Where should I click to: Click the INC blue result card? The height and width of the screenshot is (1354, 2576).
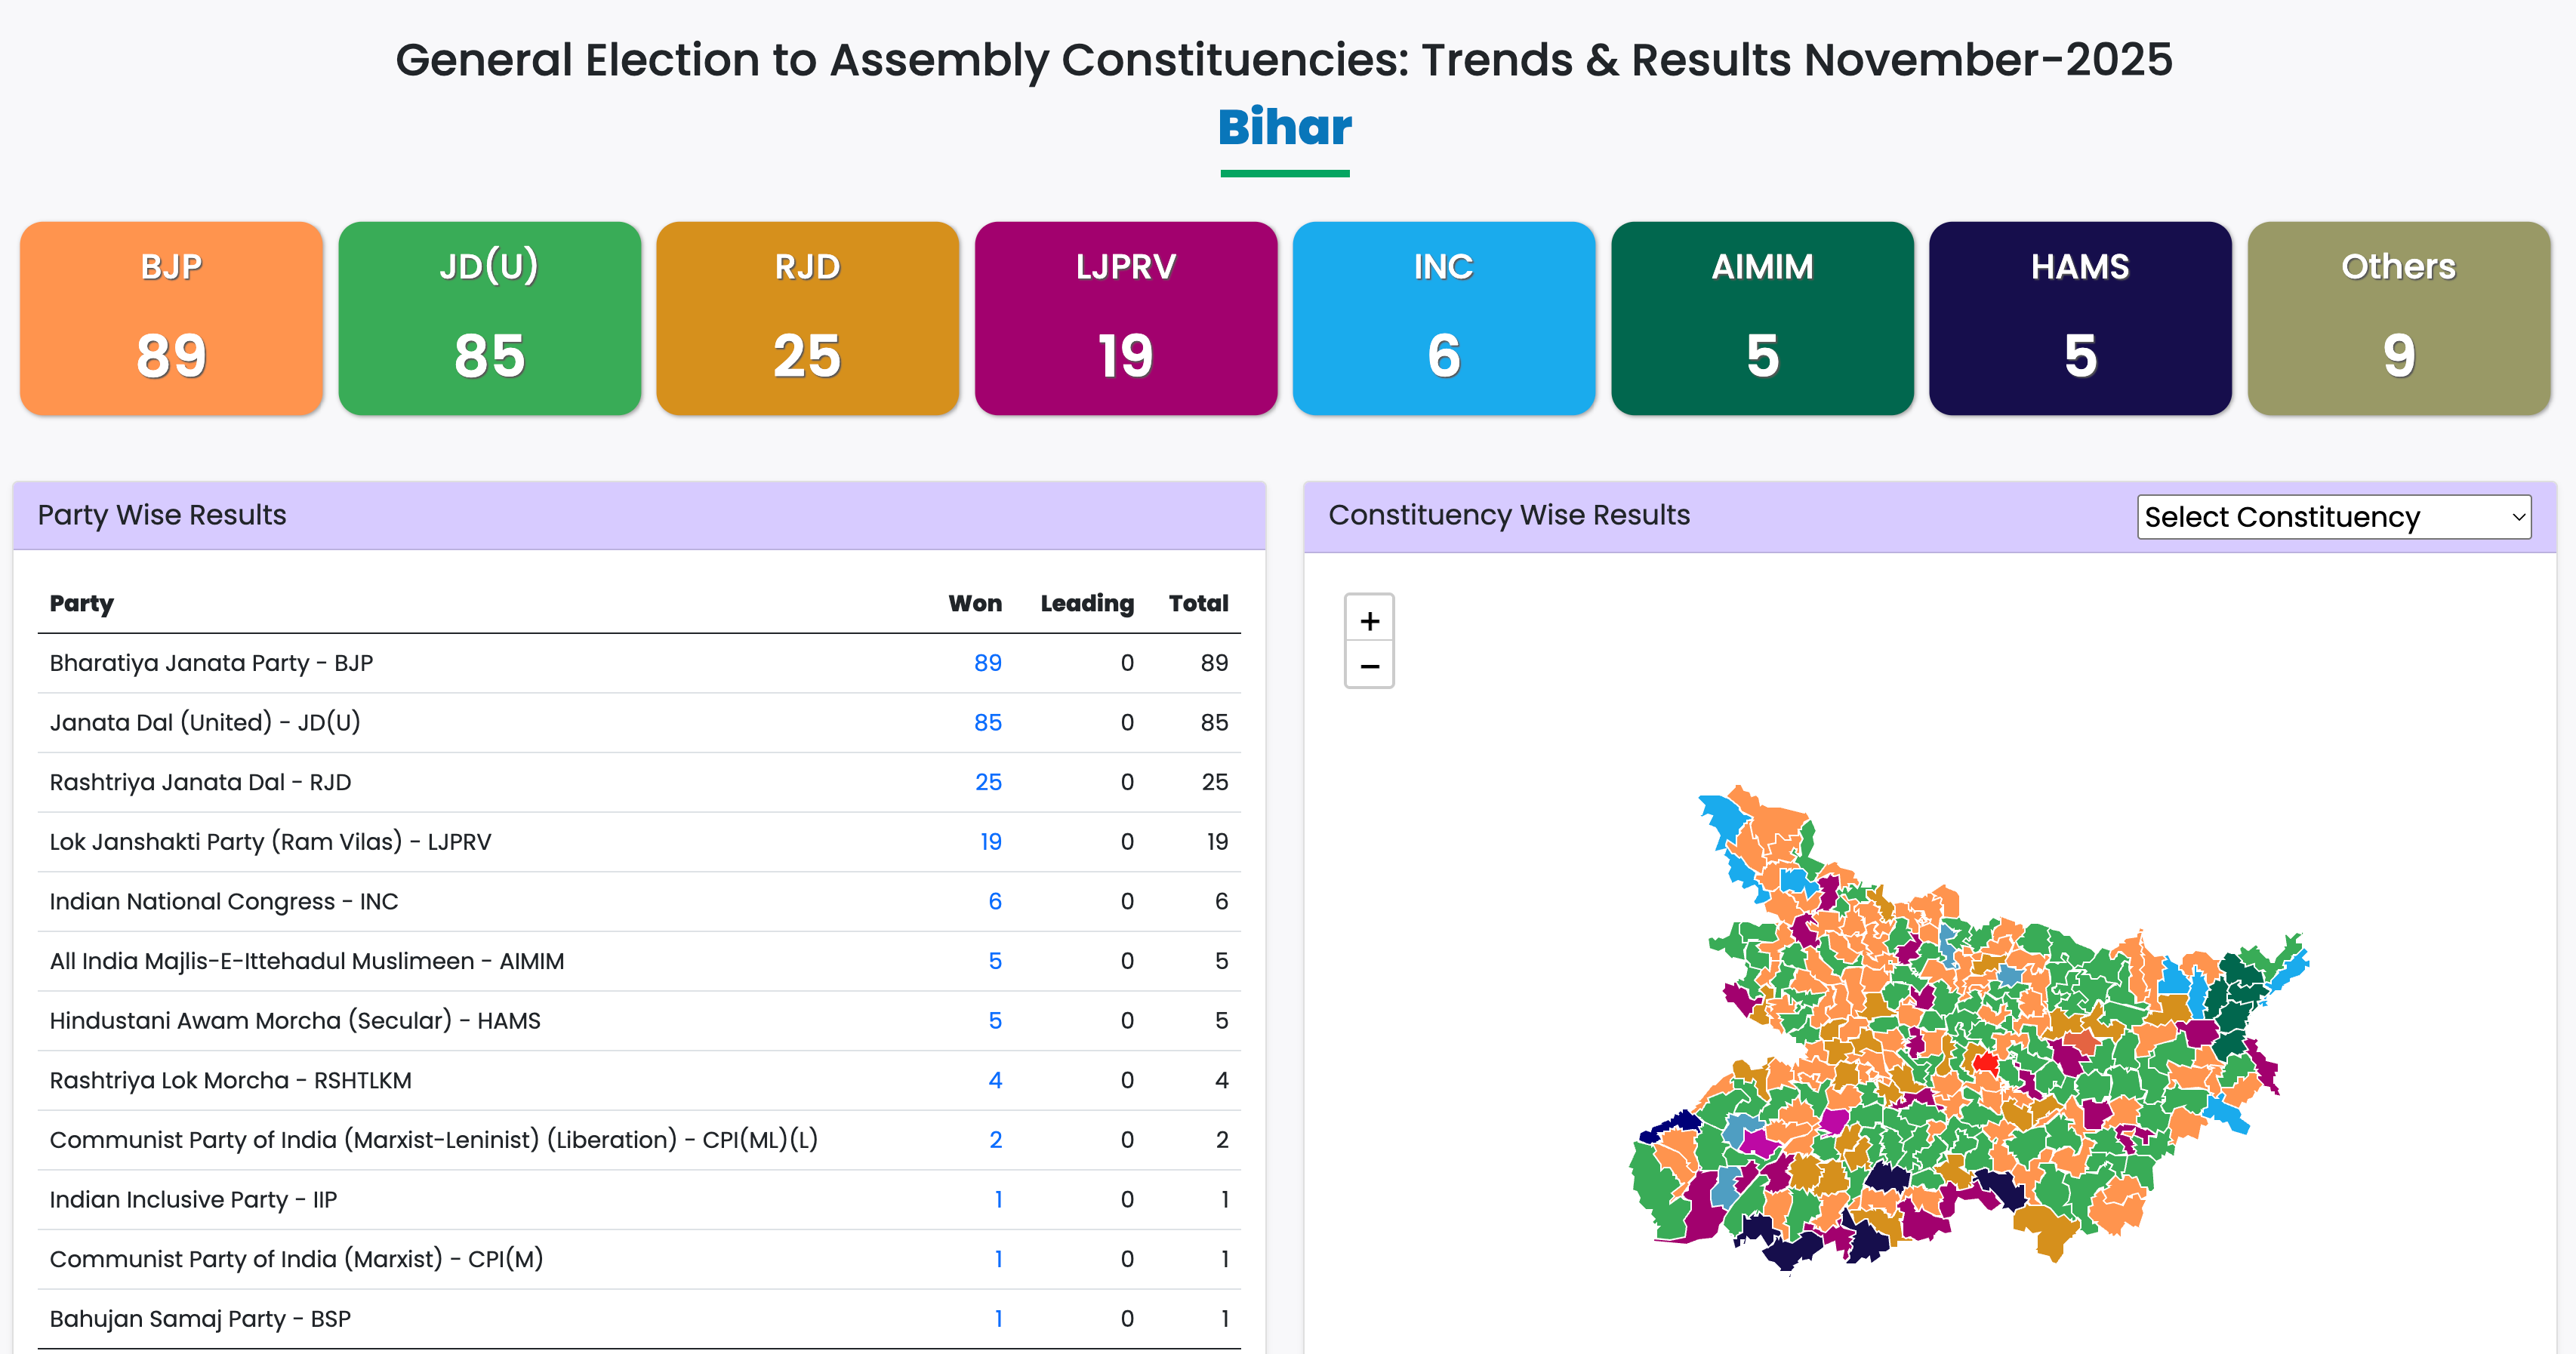(1443, 318)
